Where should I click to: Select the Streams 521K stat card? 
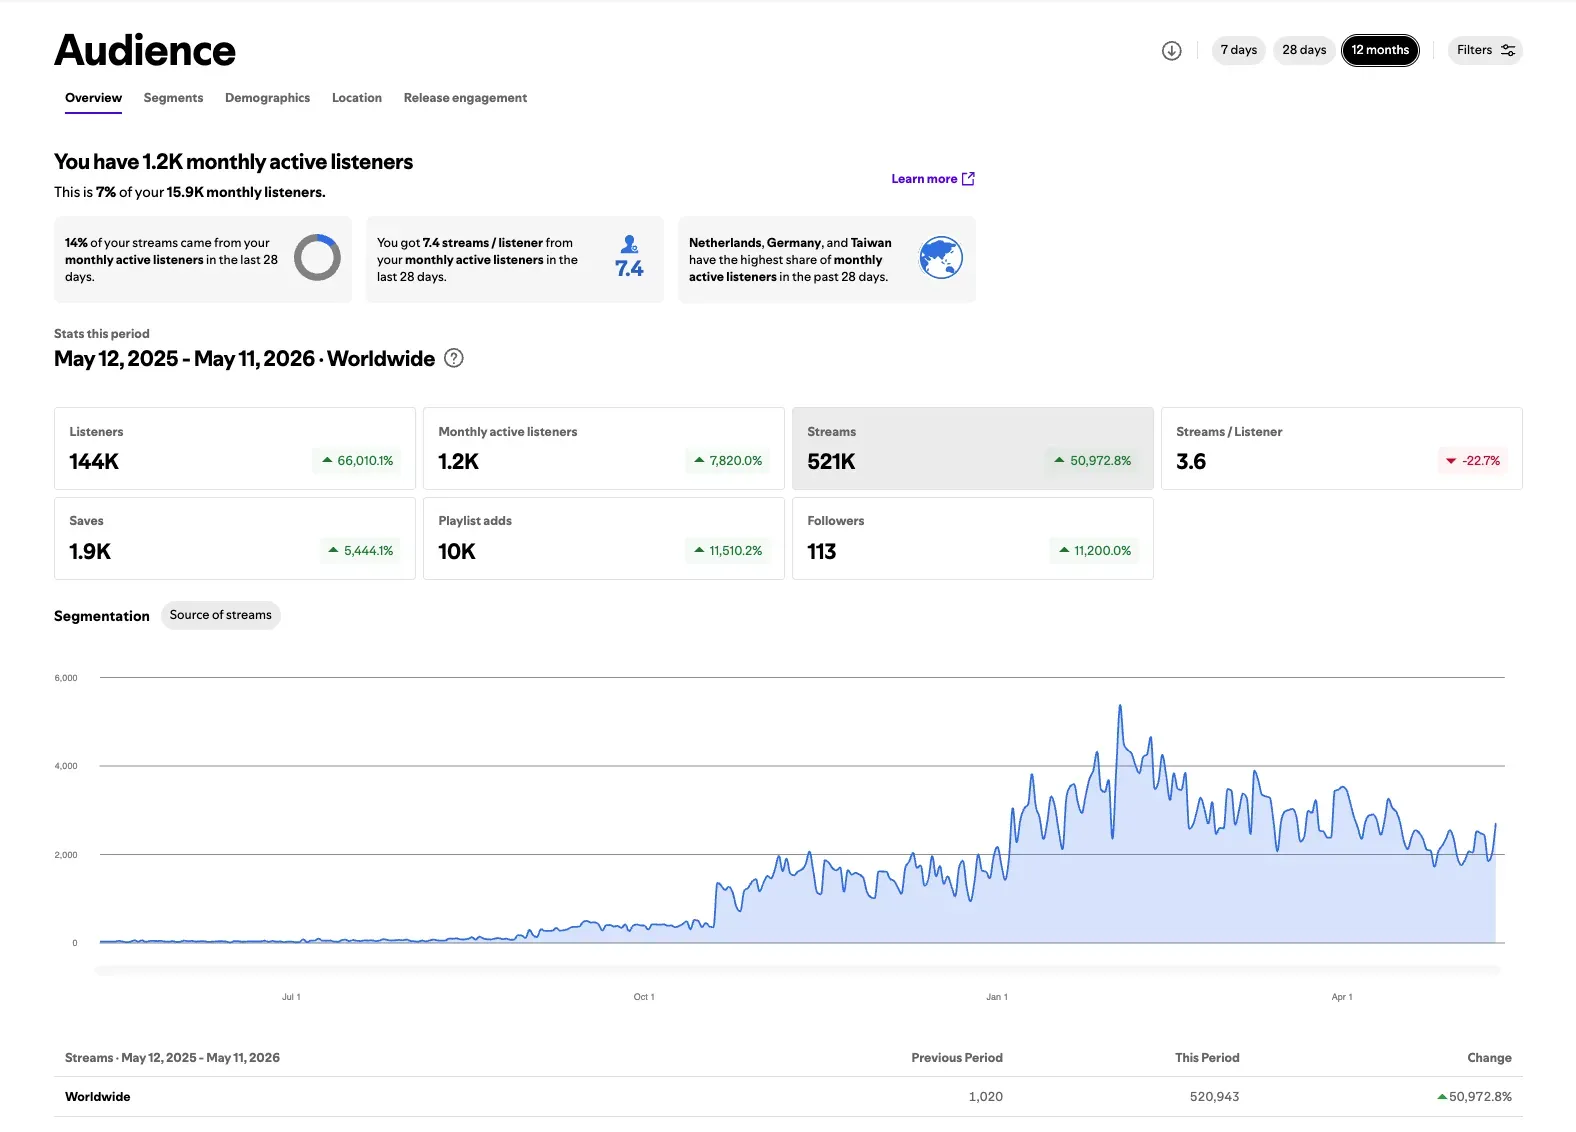tap(973, 448)
